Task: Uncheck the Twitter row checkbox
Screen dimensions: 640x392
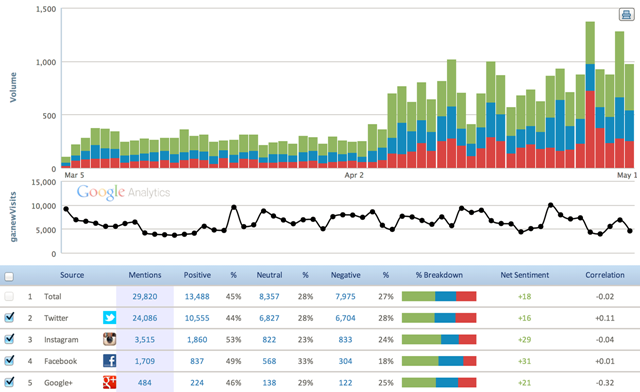Action: tap(9, 317)
